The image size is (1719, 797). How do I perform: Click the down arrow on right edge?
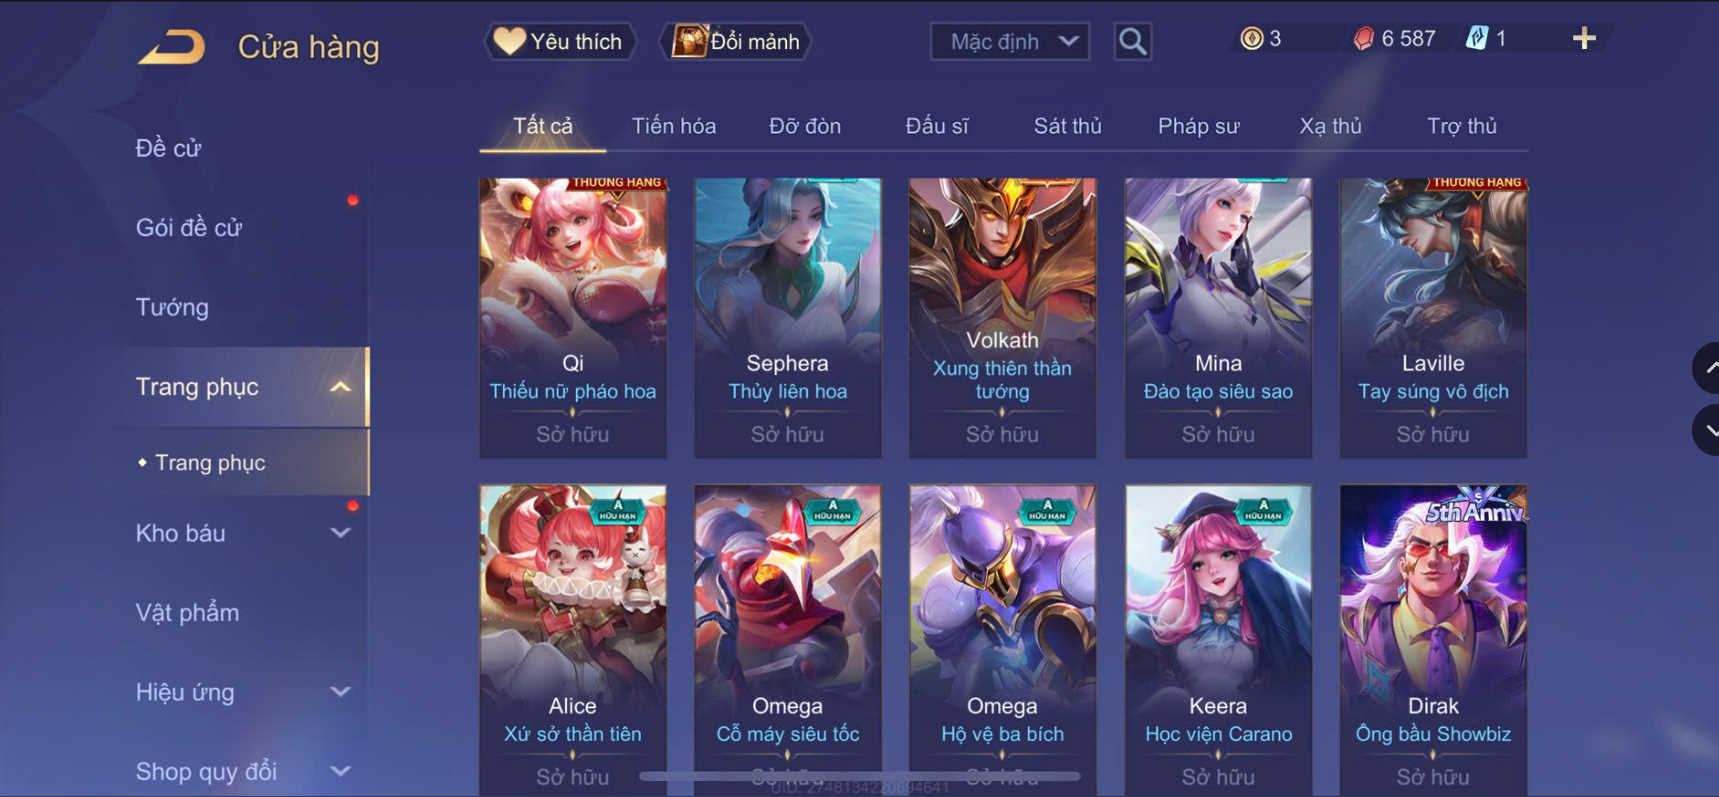[1708, 431]
